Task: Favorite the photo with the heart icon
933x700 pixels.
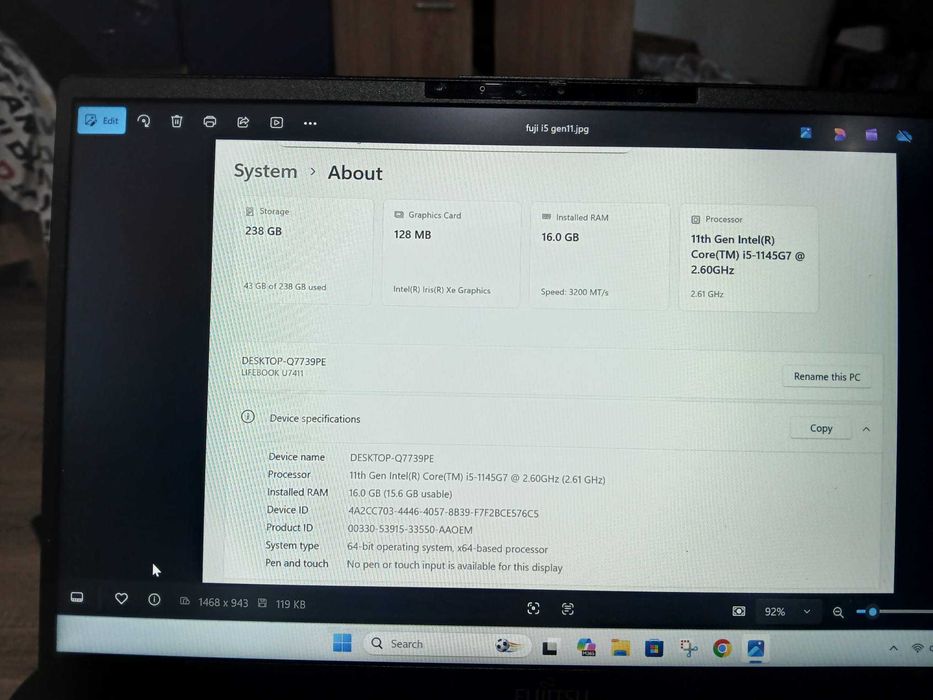Action: click(x=121, y=598)
